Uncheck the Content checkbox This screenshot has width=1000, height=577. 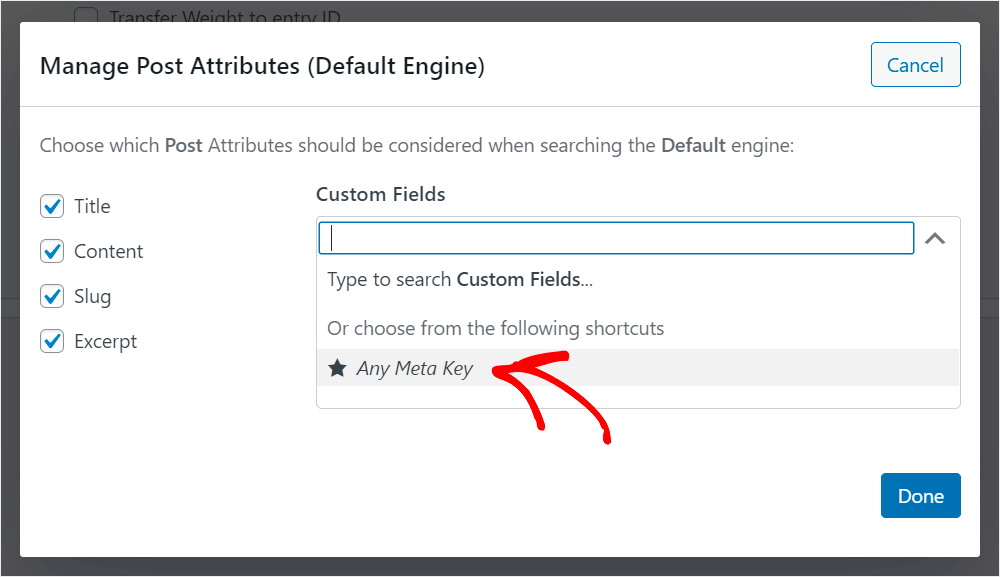52,251
